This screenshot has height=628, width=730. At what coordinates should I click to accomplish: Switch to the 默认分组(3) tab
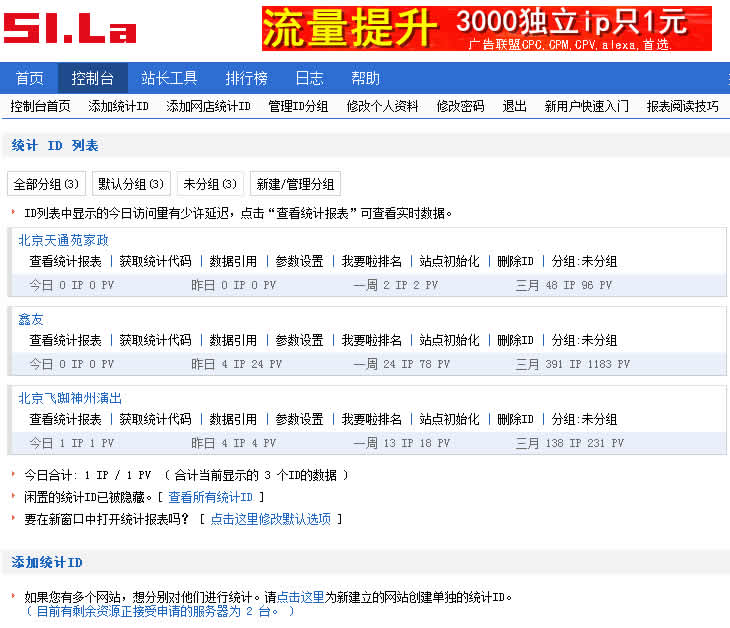[131, 184]
